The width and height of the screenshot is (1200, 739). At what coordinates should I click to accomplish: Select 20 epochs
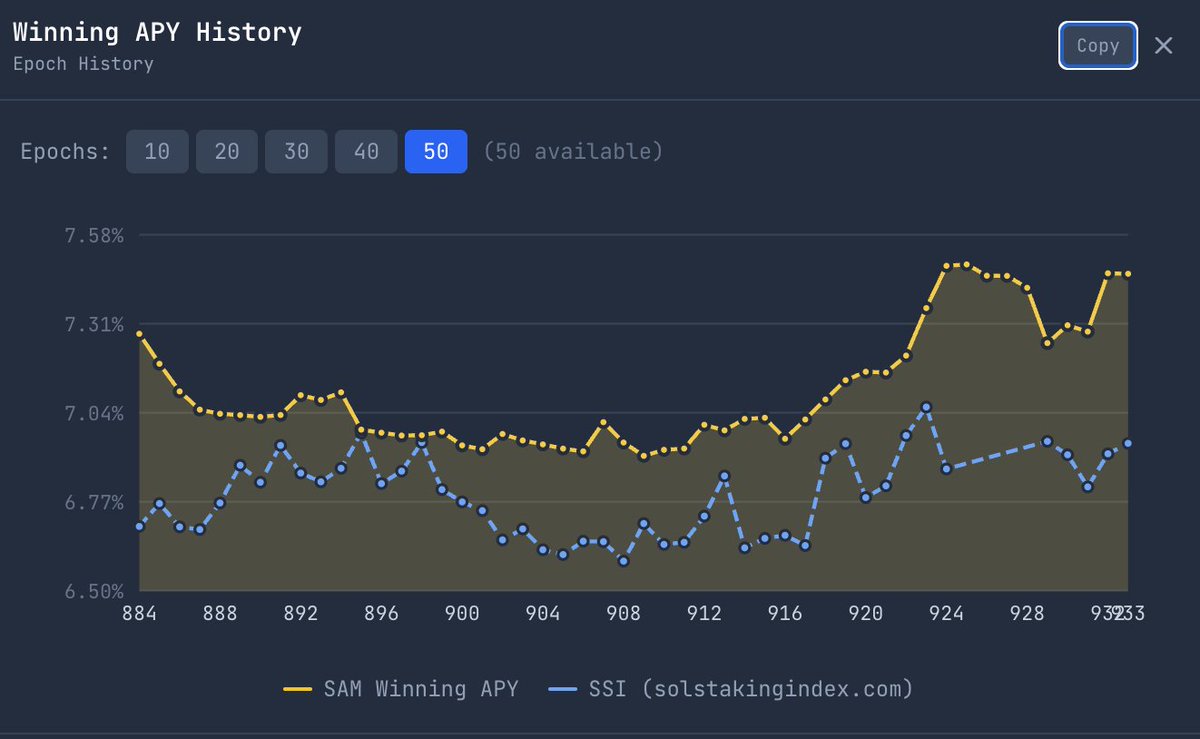click(227, 152)
